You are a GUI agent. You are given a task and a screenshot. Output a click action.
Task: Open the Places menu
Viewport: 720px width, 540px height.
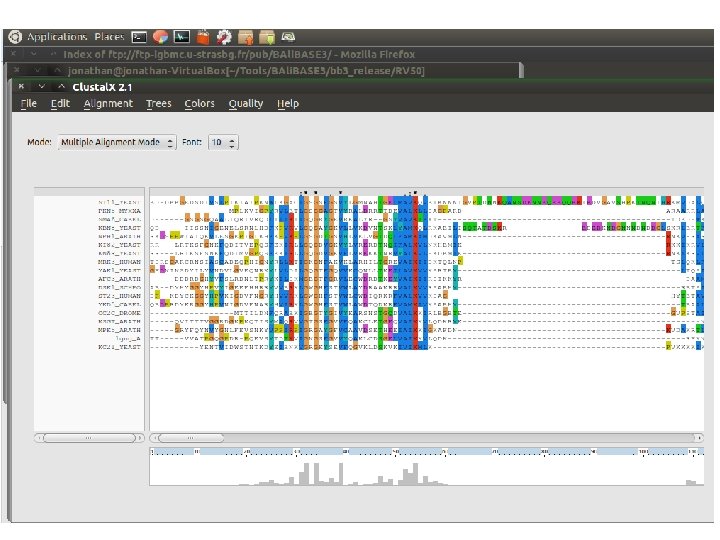point(109,37)
